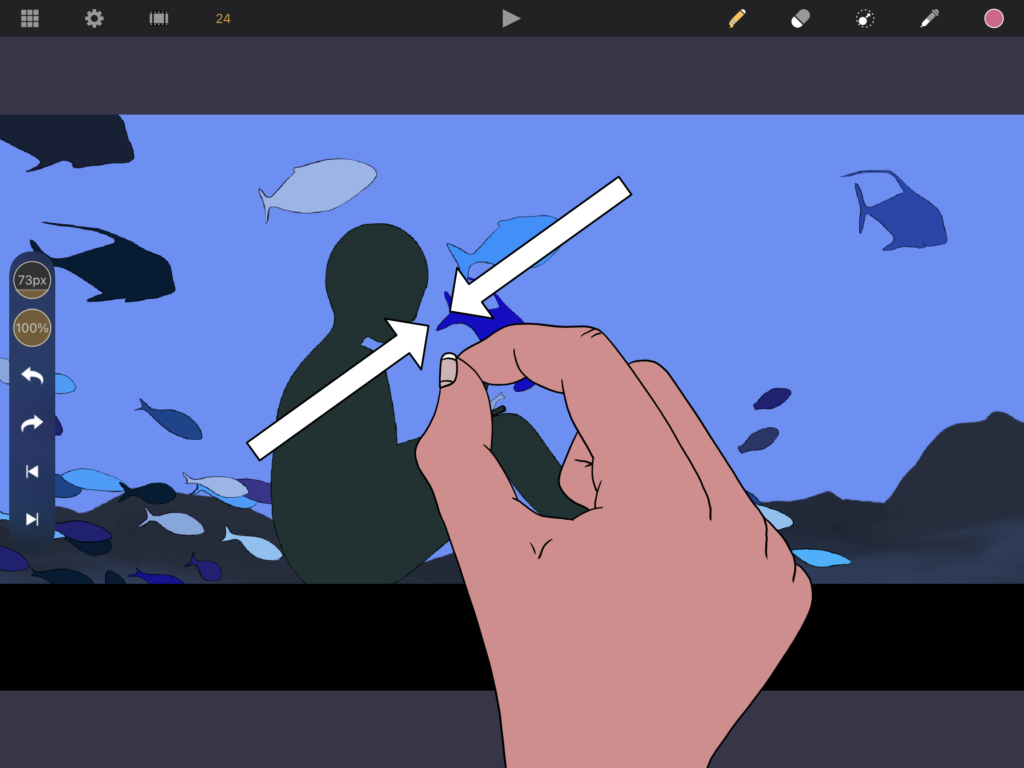Open the settings gear
This screenshot has height=768, width=1024.
coord(94,18)
